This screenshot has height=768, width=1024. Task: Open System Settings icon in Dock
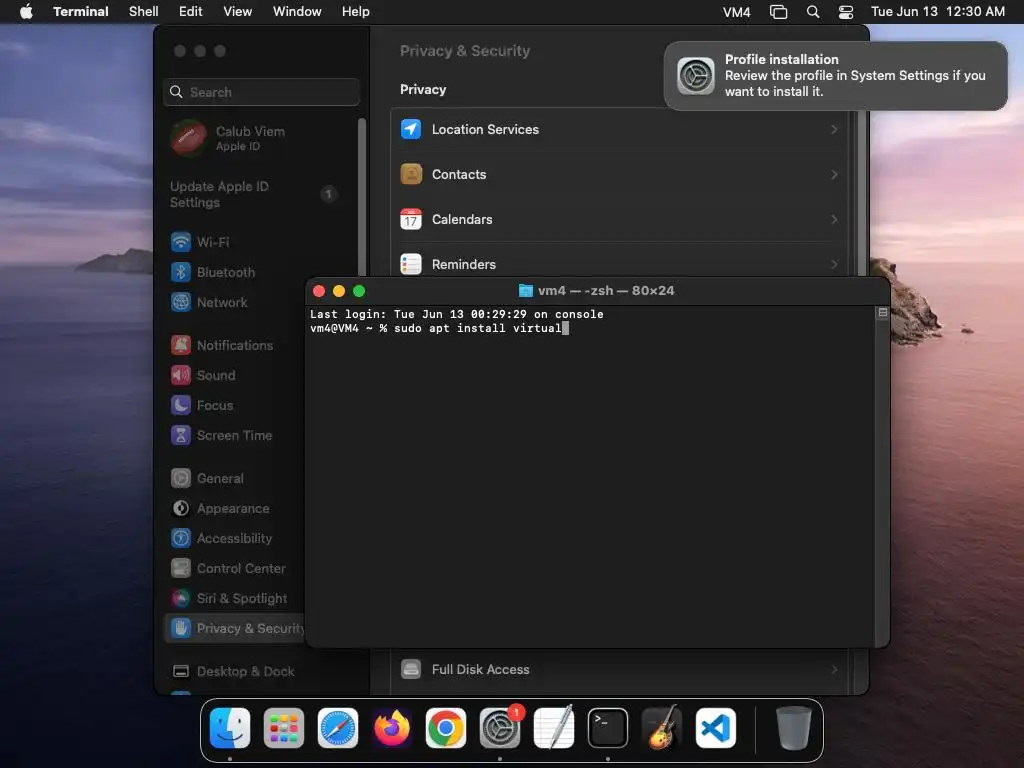coord(500,728)
